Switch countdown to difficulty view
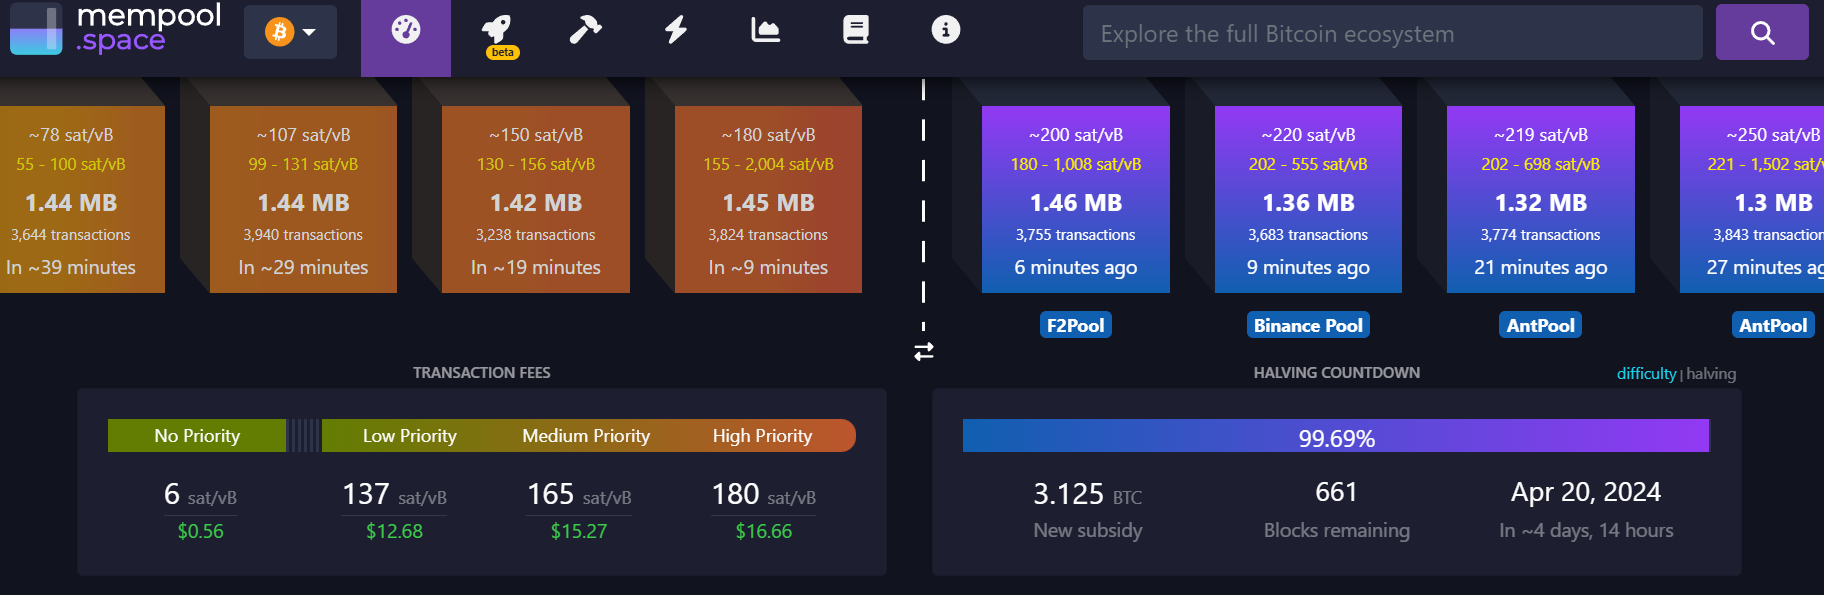Viewport: 1824px width, 595px height. pyautogui.click(x=1645, y=374)
